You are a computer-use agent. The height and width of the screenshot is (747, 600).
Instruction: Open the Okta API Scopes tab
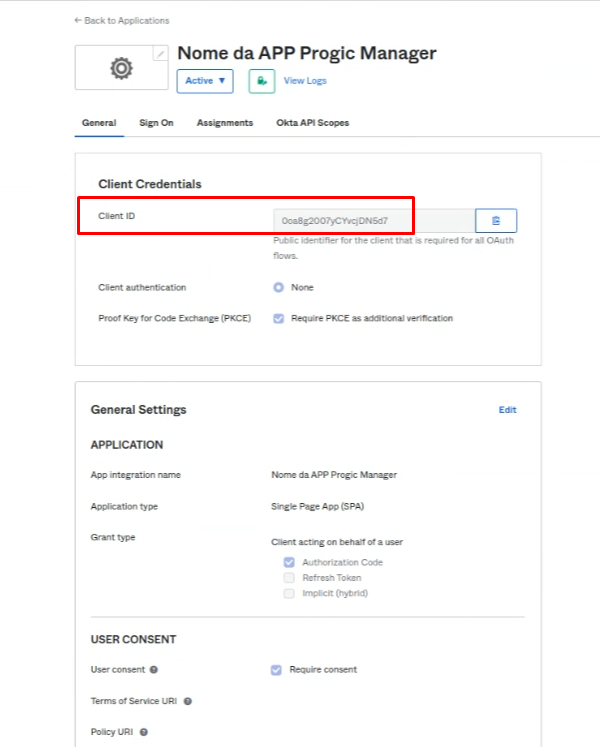[x=313, y=123]
